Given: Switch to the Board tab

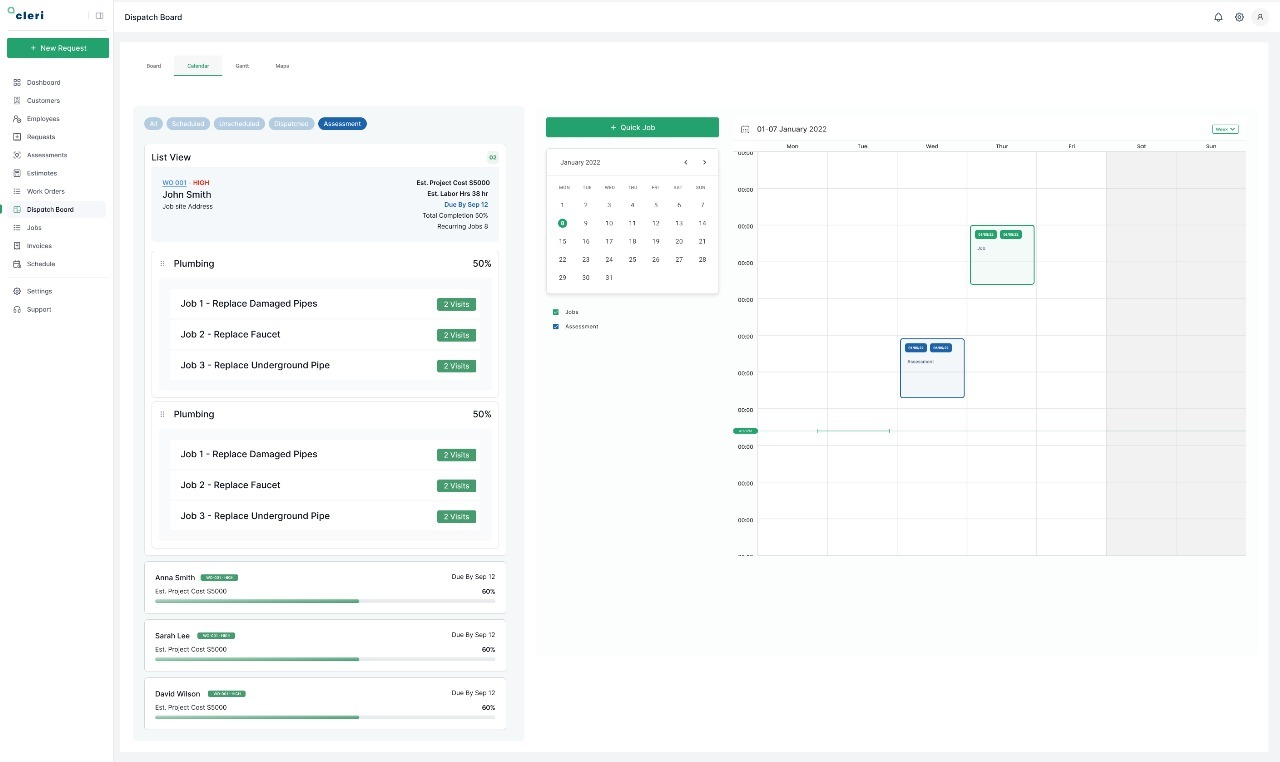Looking at the screenshot, I should tap(154, 66).
